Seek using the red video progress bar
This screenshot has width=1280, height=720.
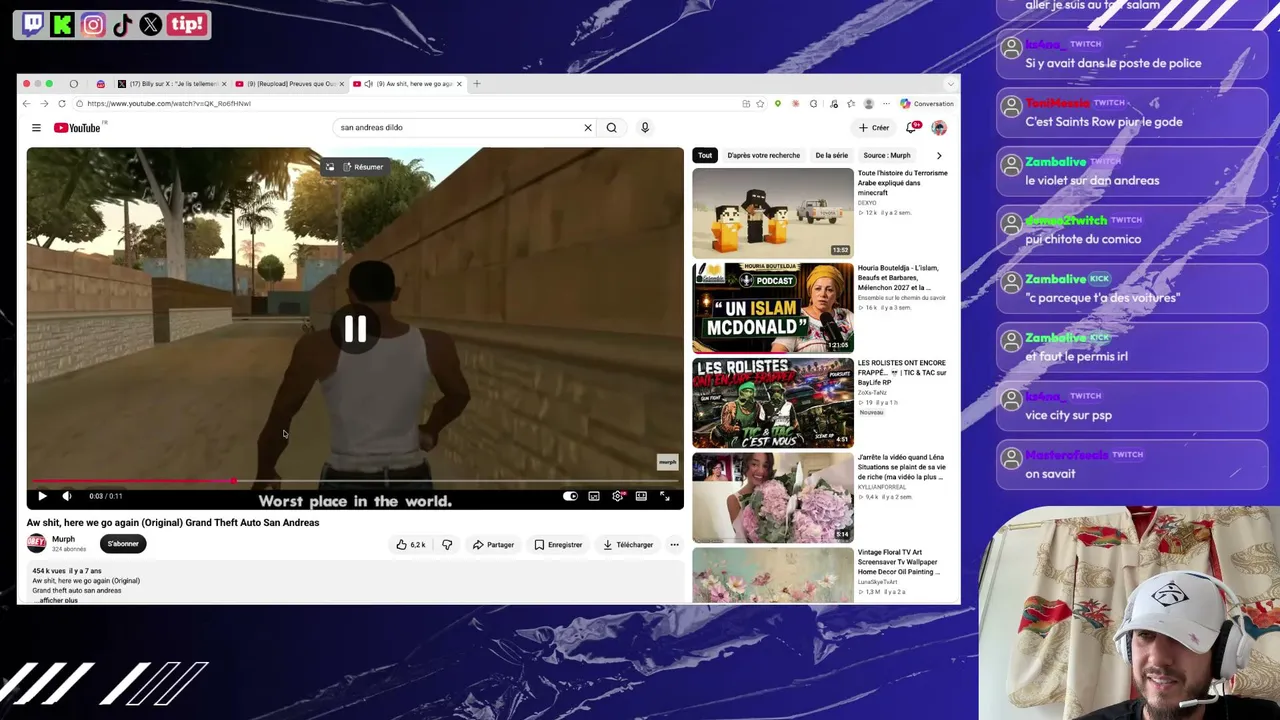pos(355,482)
